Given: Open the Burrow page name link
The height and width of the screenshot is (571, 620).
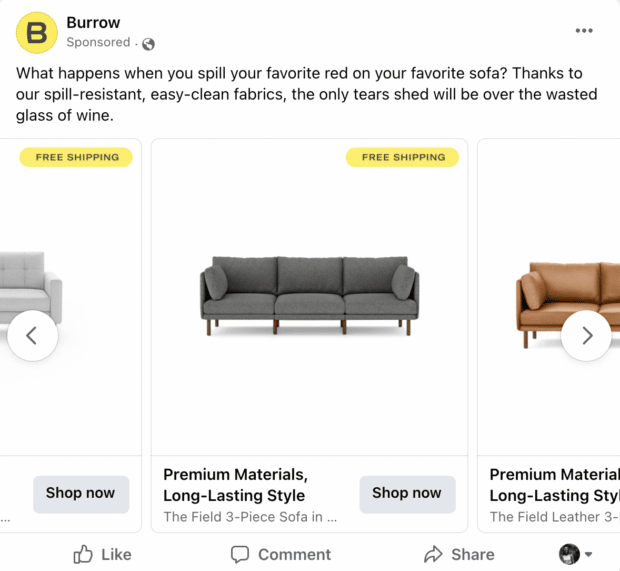Looking at the screenshot, I should (x=93, y=22).
